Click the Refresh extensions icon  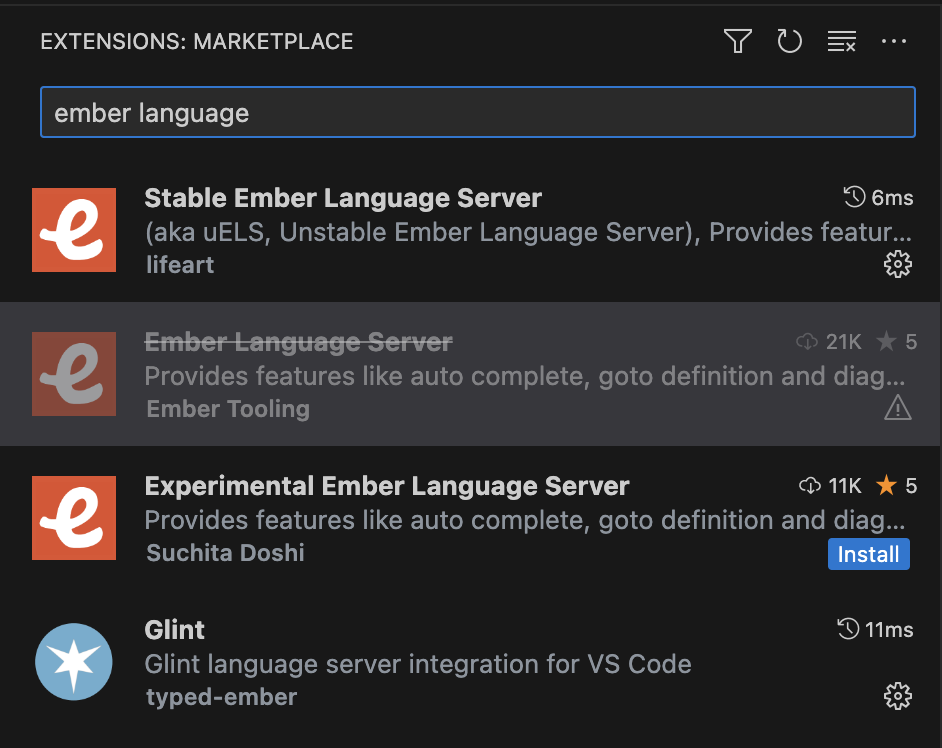coord(790,41)
